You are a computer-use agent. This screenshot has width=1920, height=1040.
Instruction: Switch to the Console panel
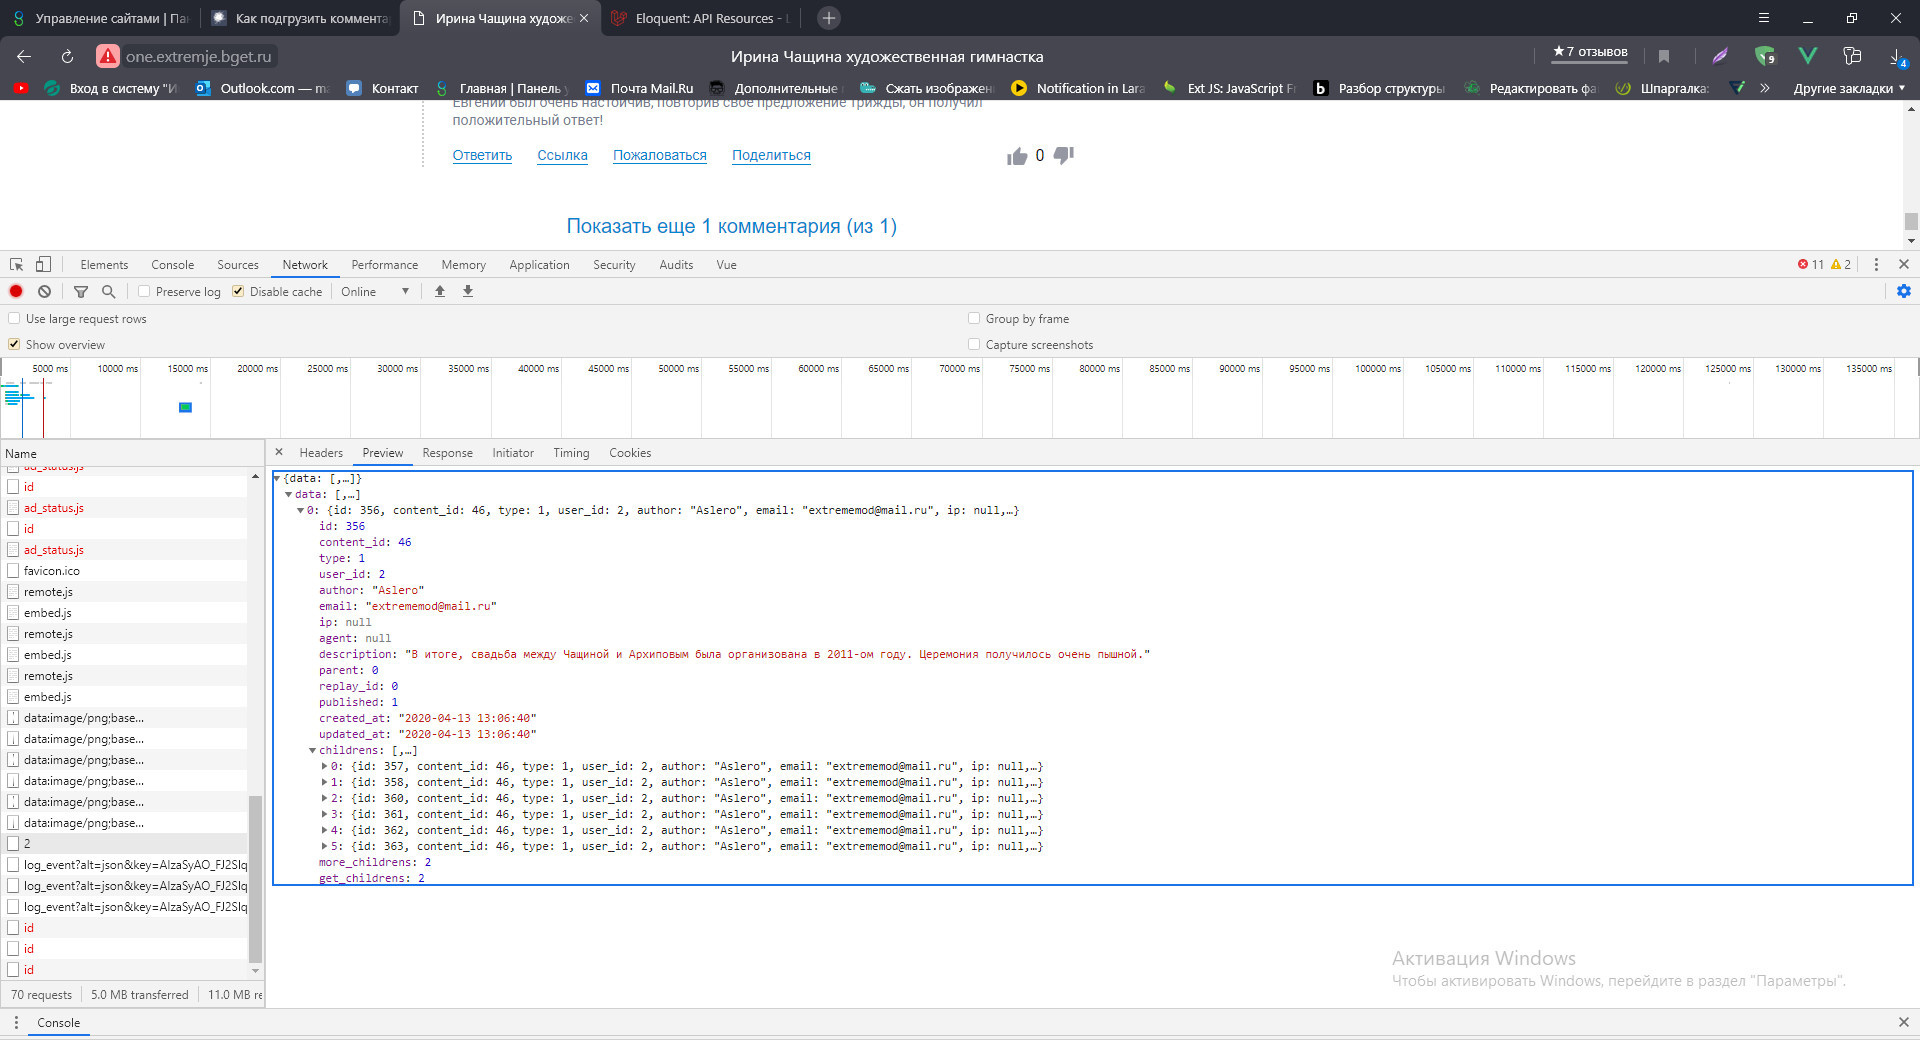(x=172, y=264)
